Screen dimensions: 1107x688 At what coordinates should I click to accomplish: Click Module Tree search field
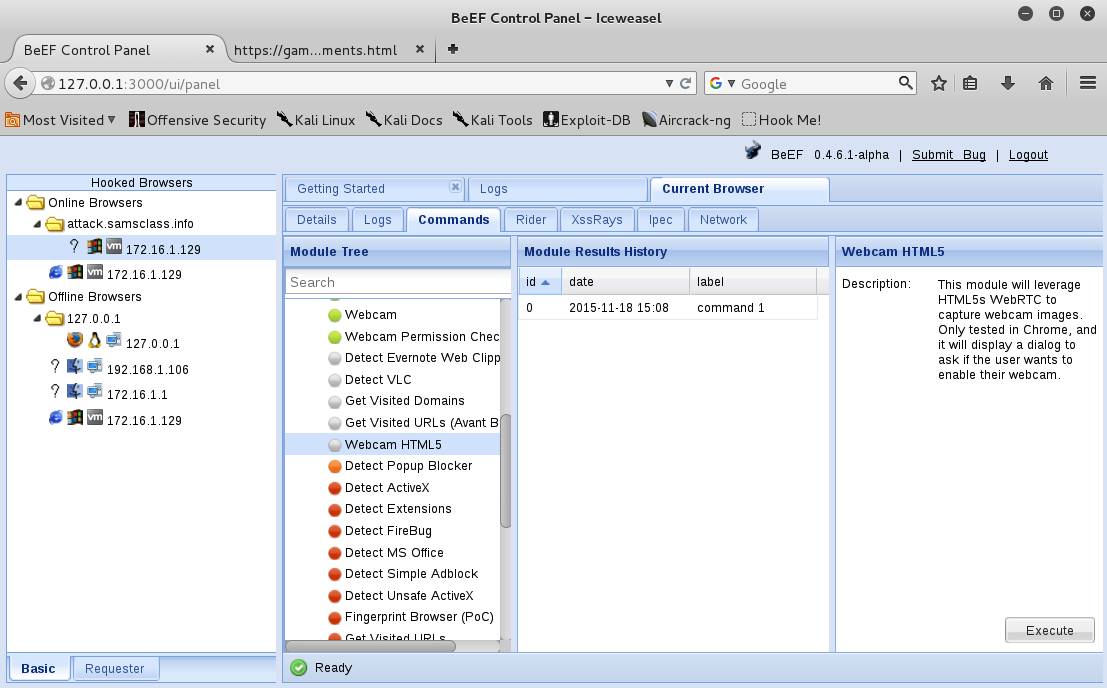tap(397, 282)
